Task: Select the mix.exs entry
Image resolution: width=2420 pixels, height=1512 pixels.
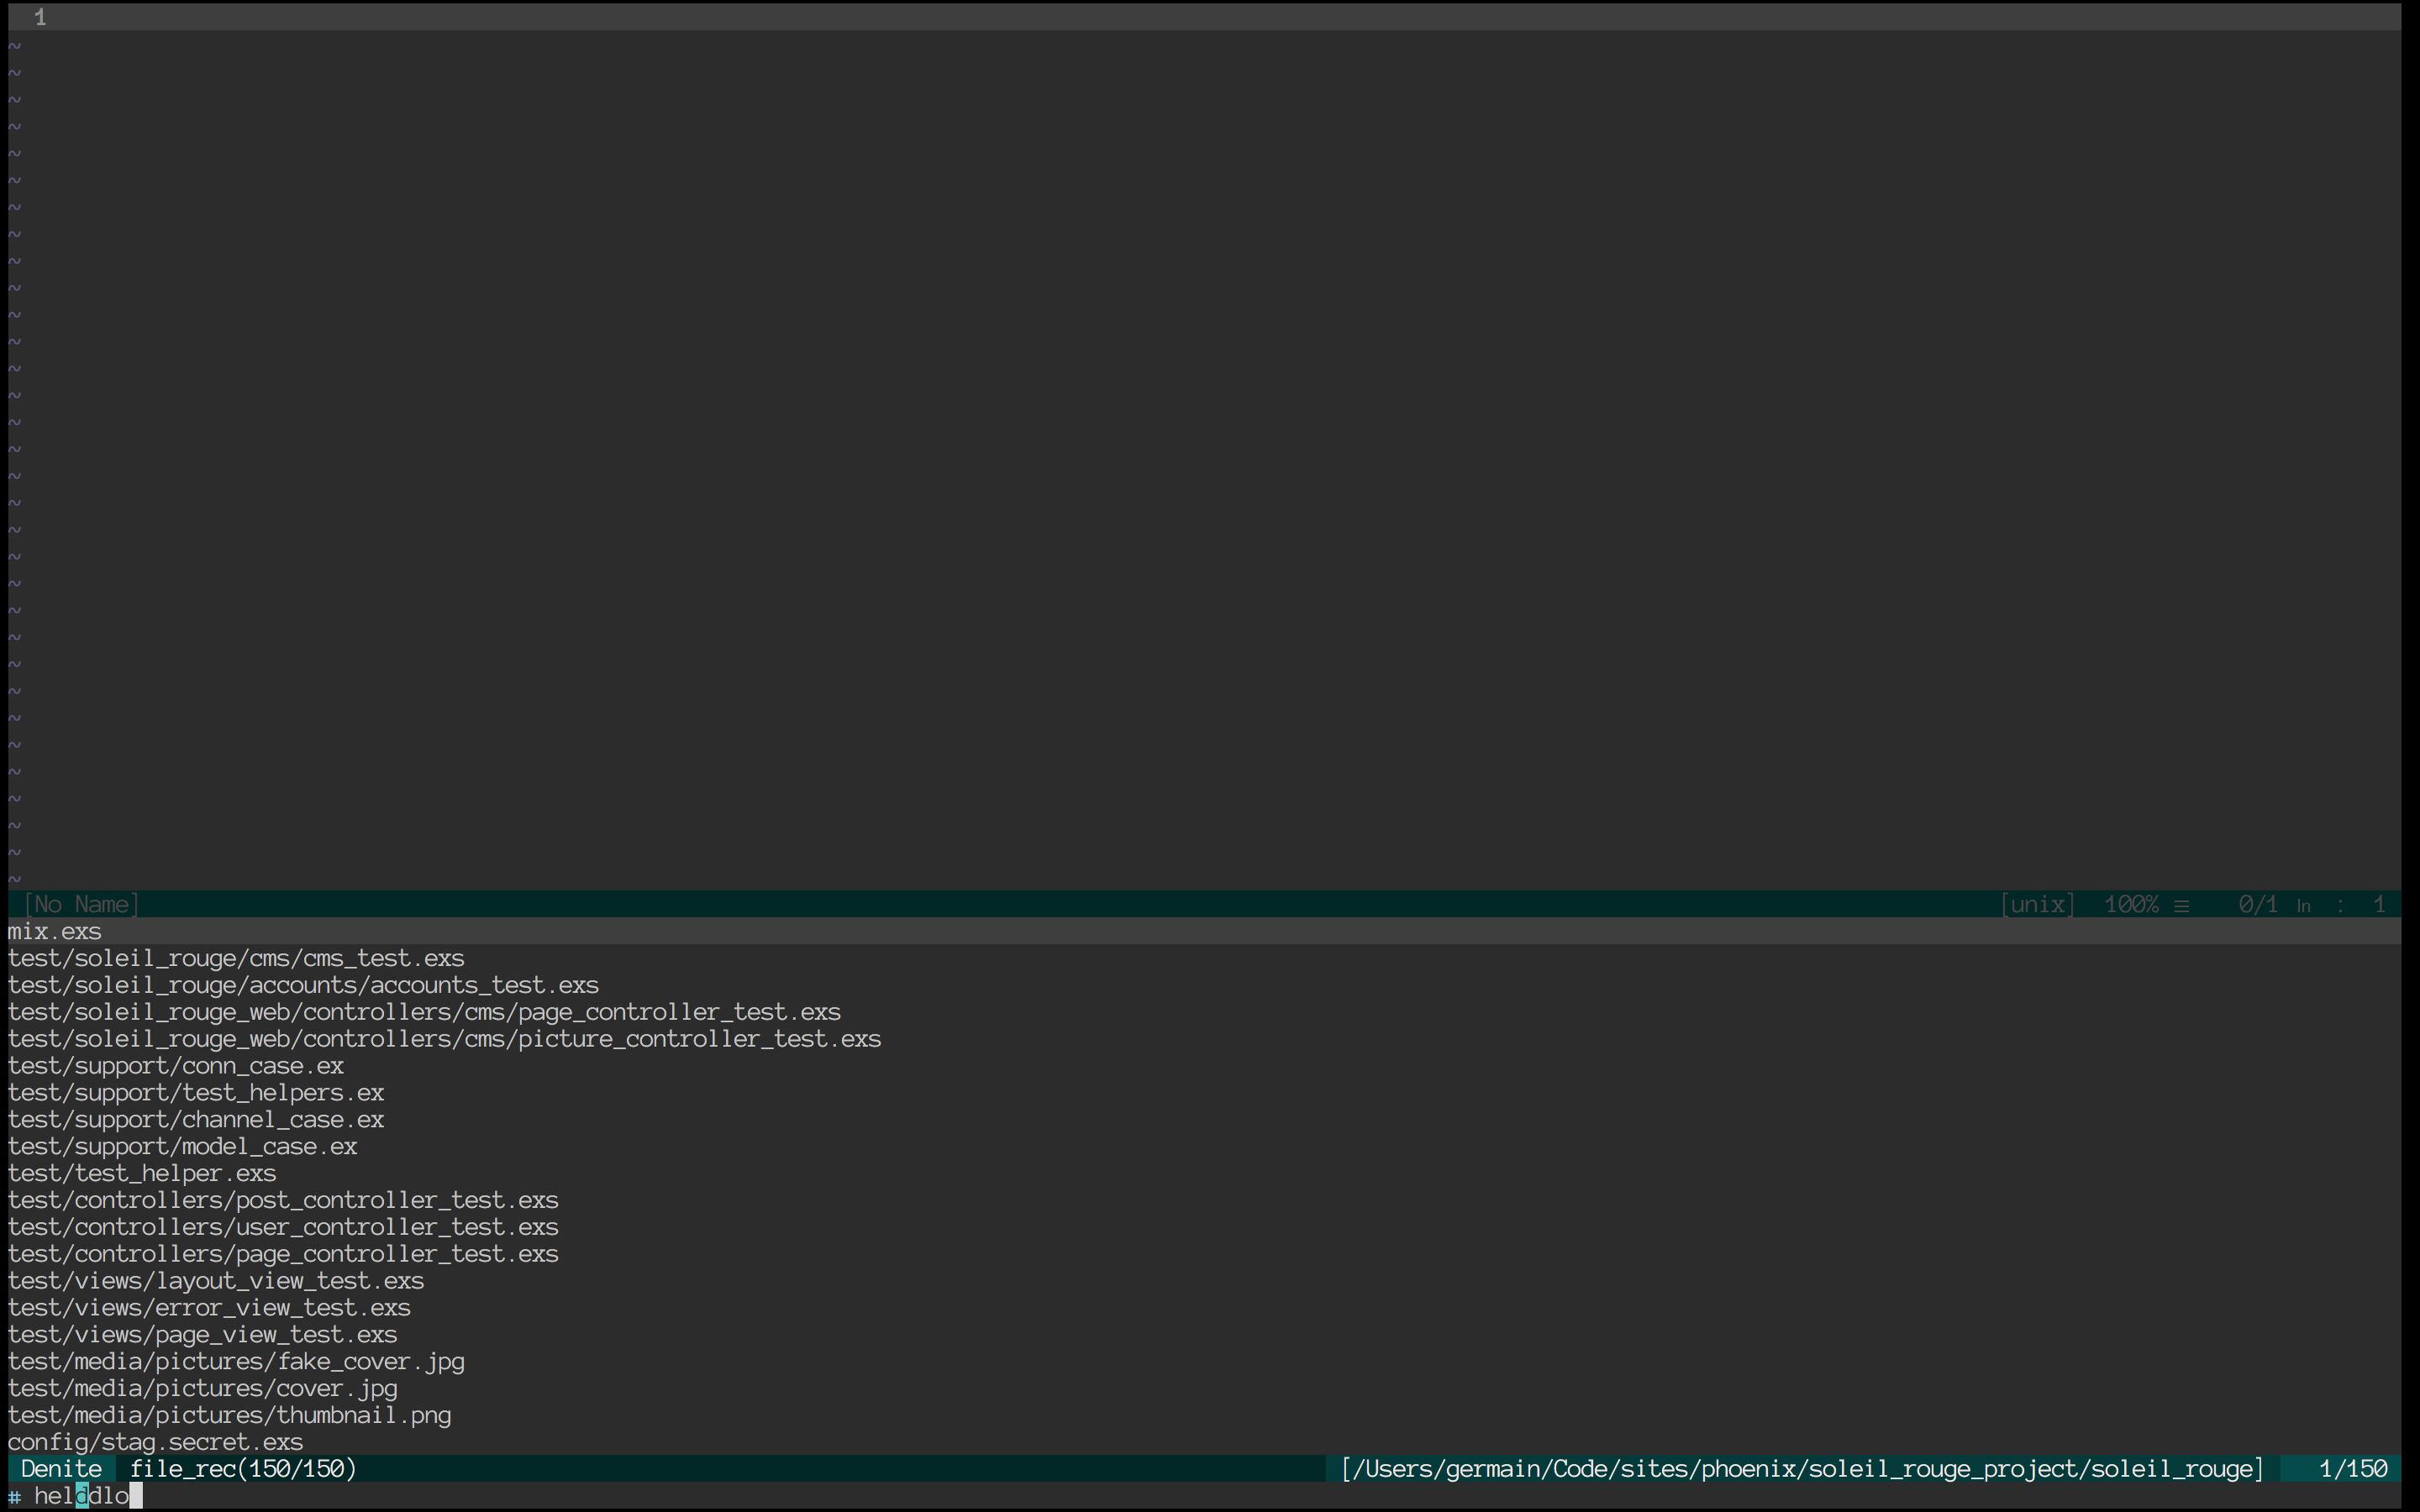Action: 55,930
